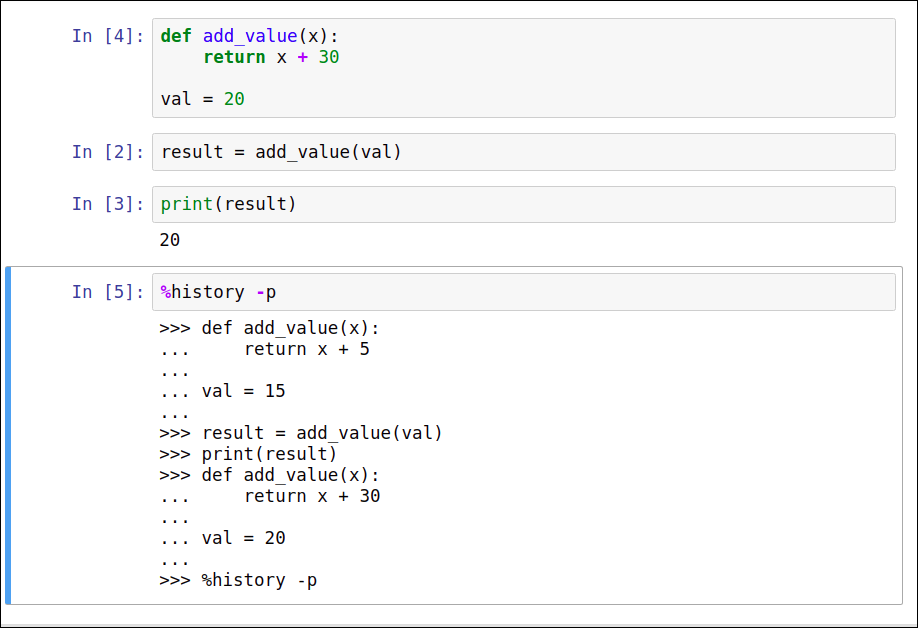Click the 'val = 20' line in cell 4
The width and height of the screenshot is (918, 628).
pyautogui.click(x=203, y=99)
